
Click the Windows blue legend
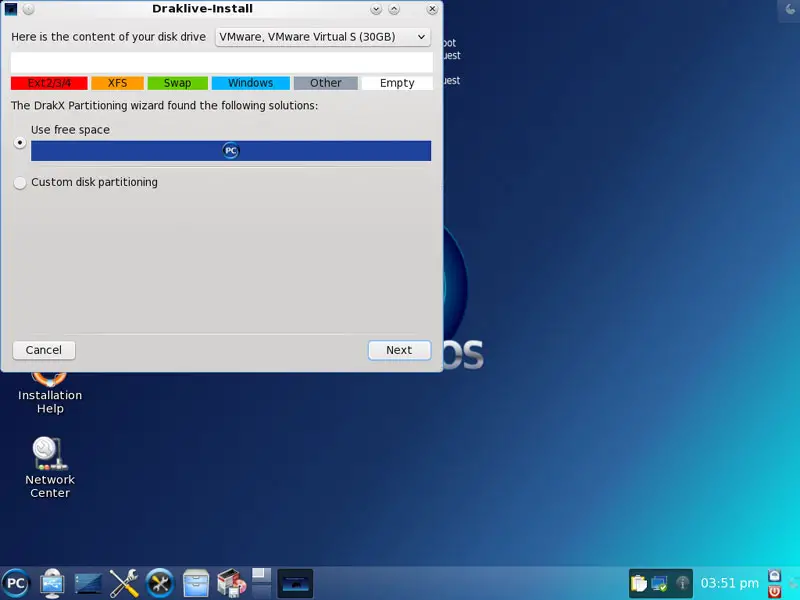(251, 83)
